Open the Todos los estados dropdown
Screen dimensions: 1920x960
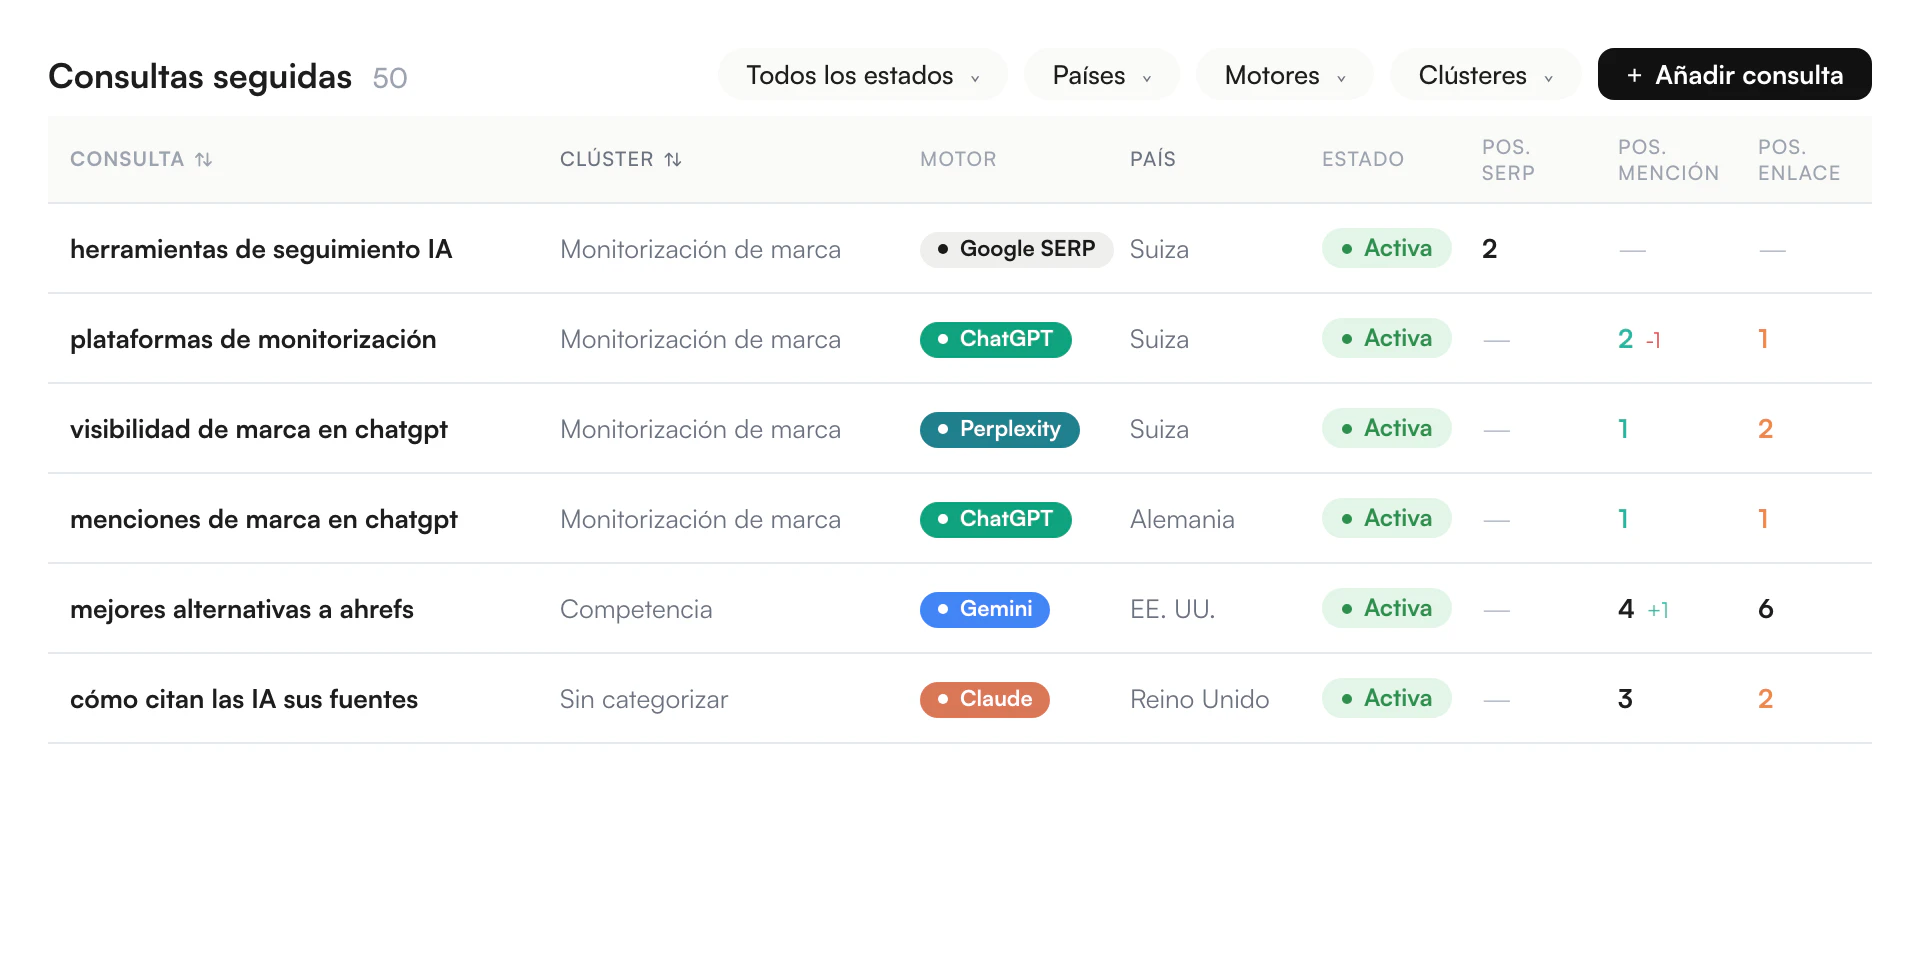pos(862,75)
